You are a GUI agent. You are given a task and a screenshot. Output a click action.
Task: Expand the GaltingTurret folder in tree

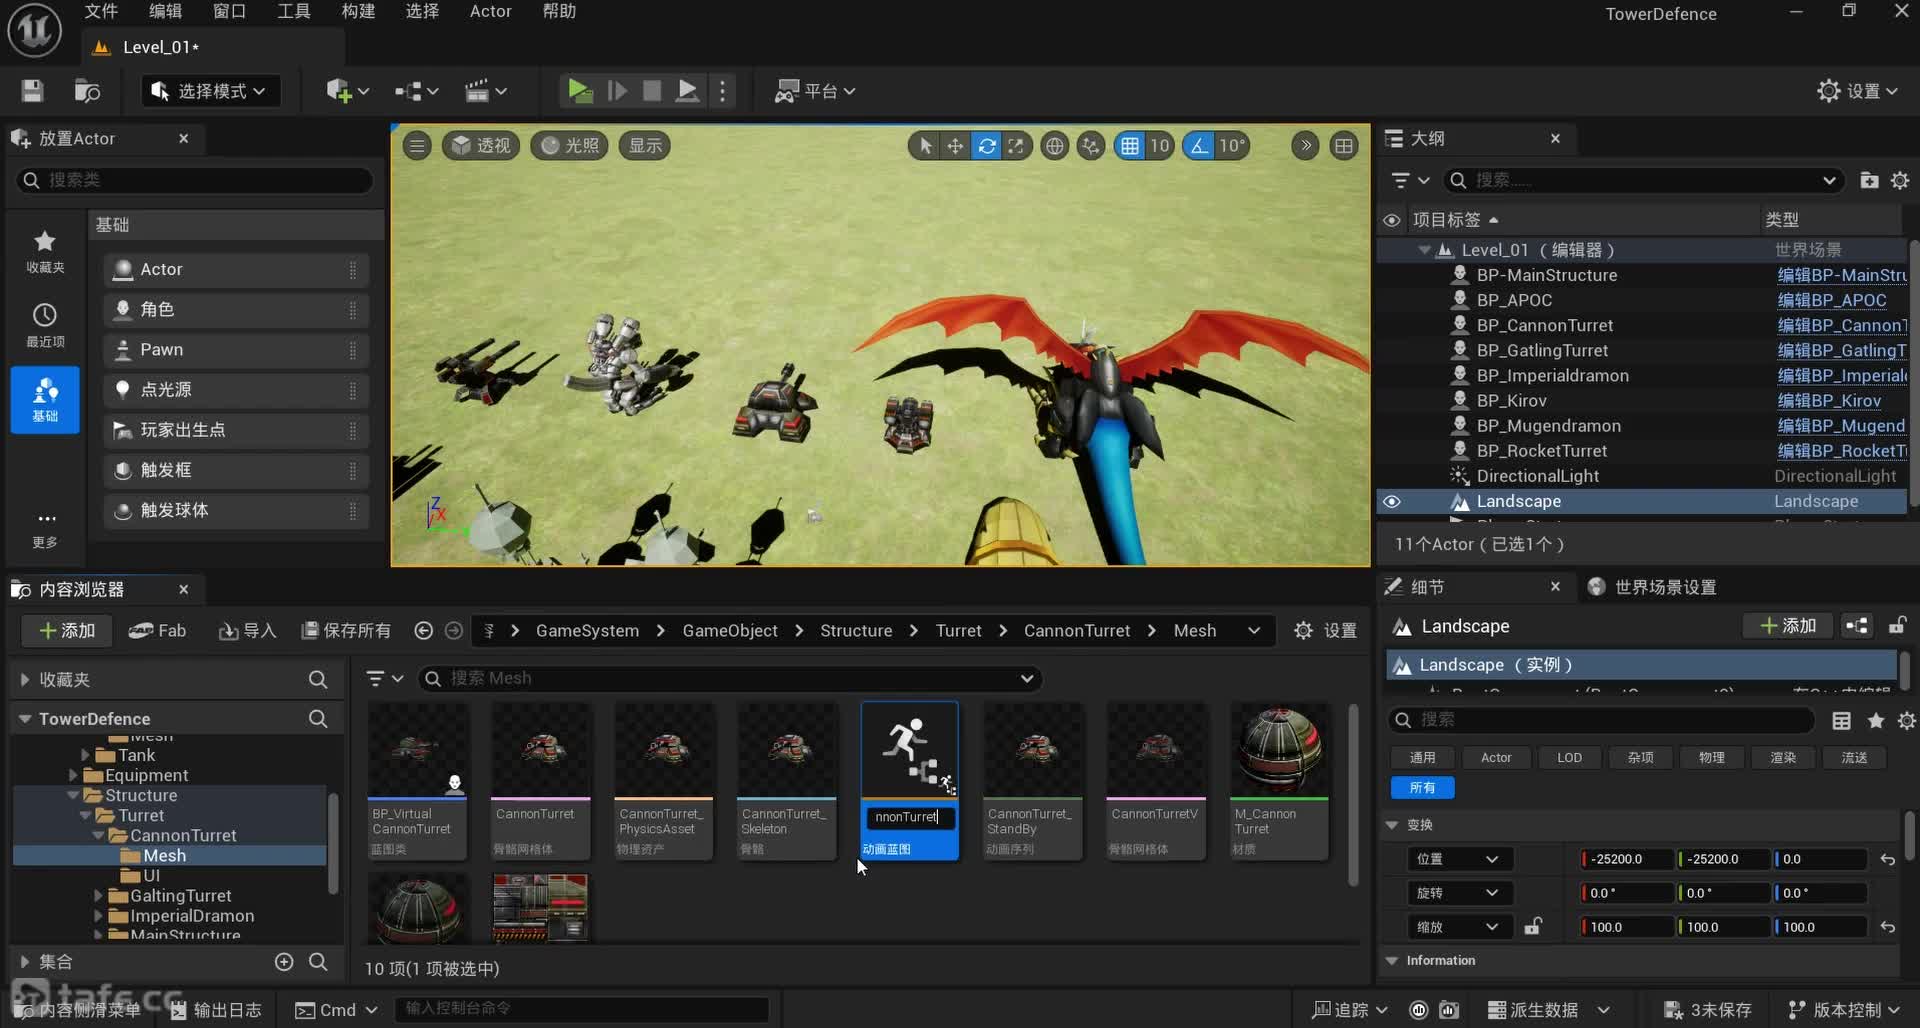click(98, 896)
